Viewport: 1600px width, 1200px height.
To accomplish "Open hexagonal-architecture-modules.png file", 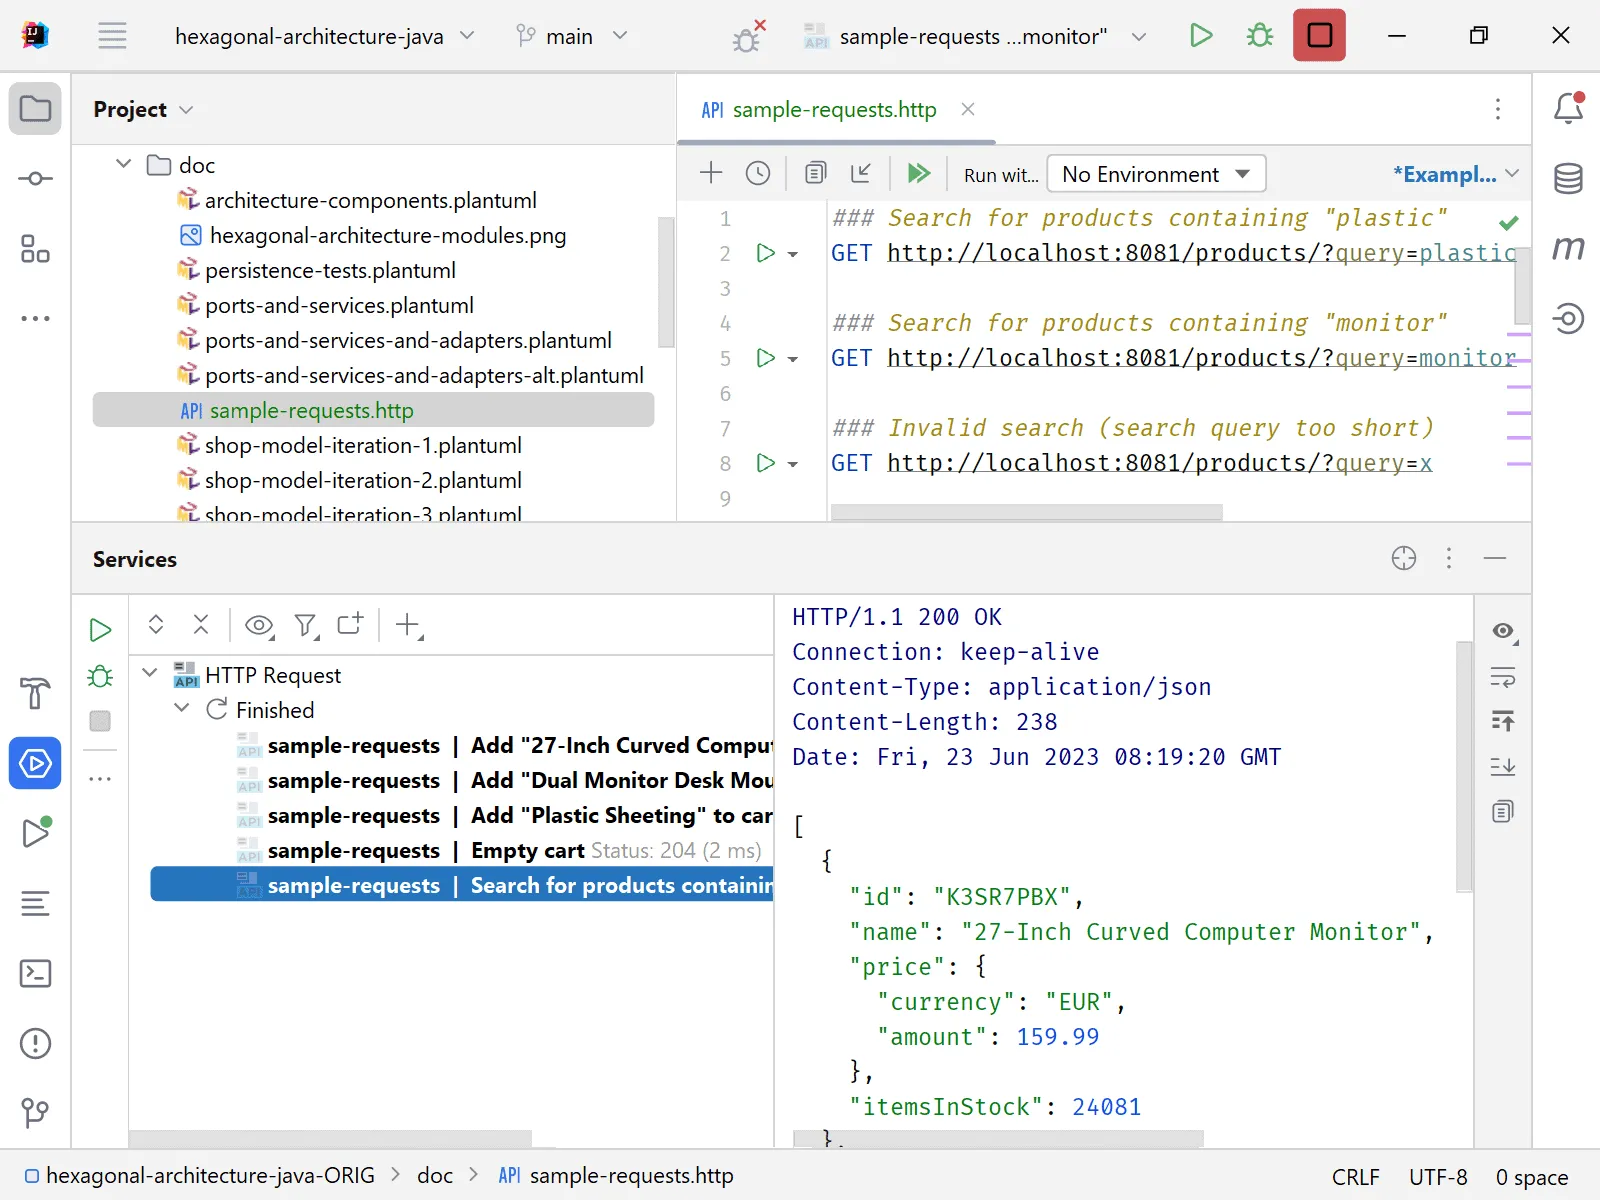I will 388,235.
